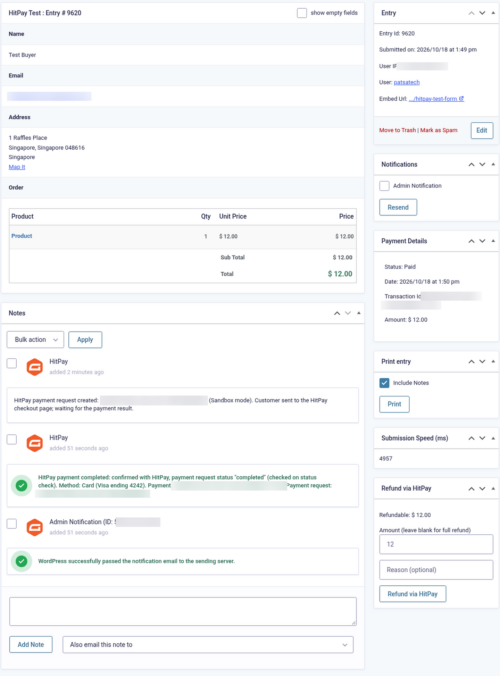Click the "Refundable: $ 12.00" text
The height and width of the screenshot is (676, 500).
pyautogui.click(x=405, y=515)
